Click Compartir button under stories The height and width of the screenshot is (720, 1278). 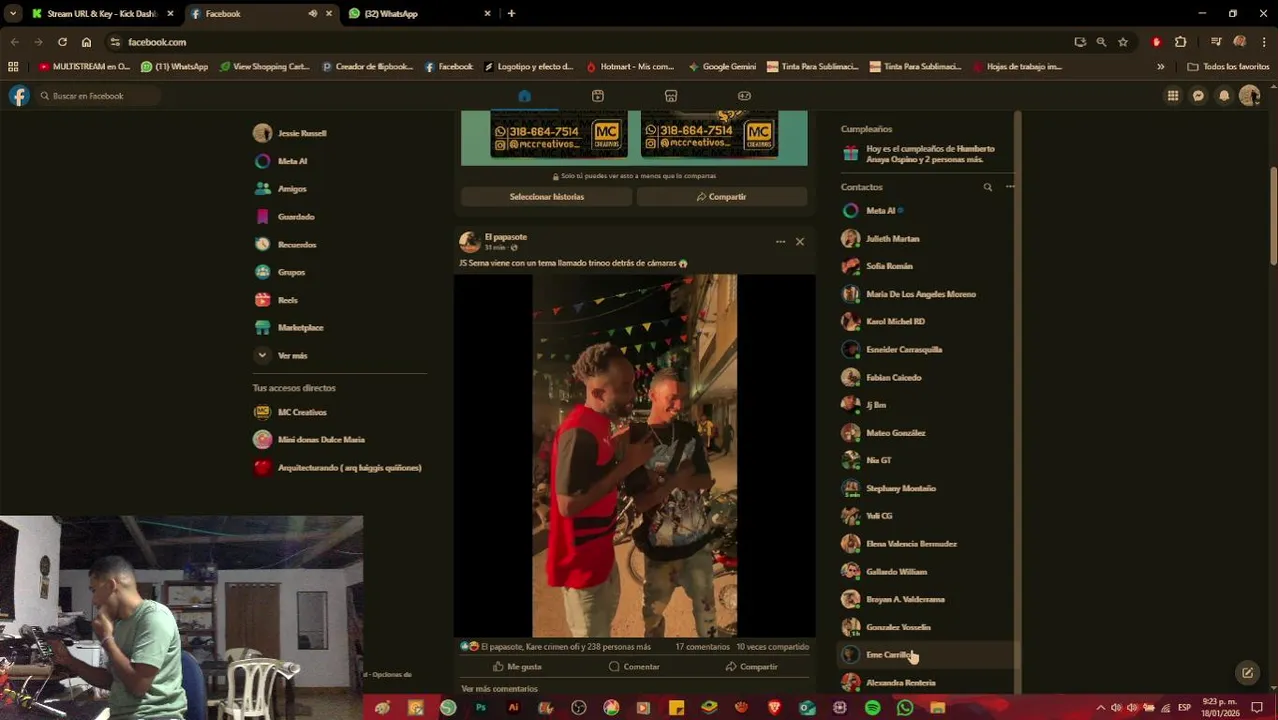722,197
